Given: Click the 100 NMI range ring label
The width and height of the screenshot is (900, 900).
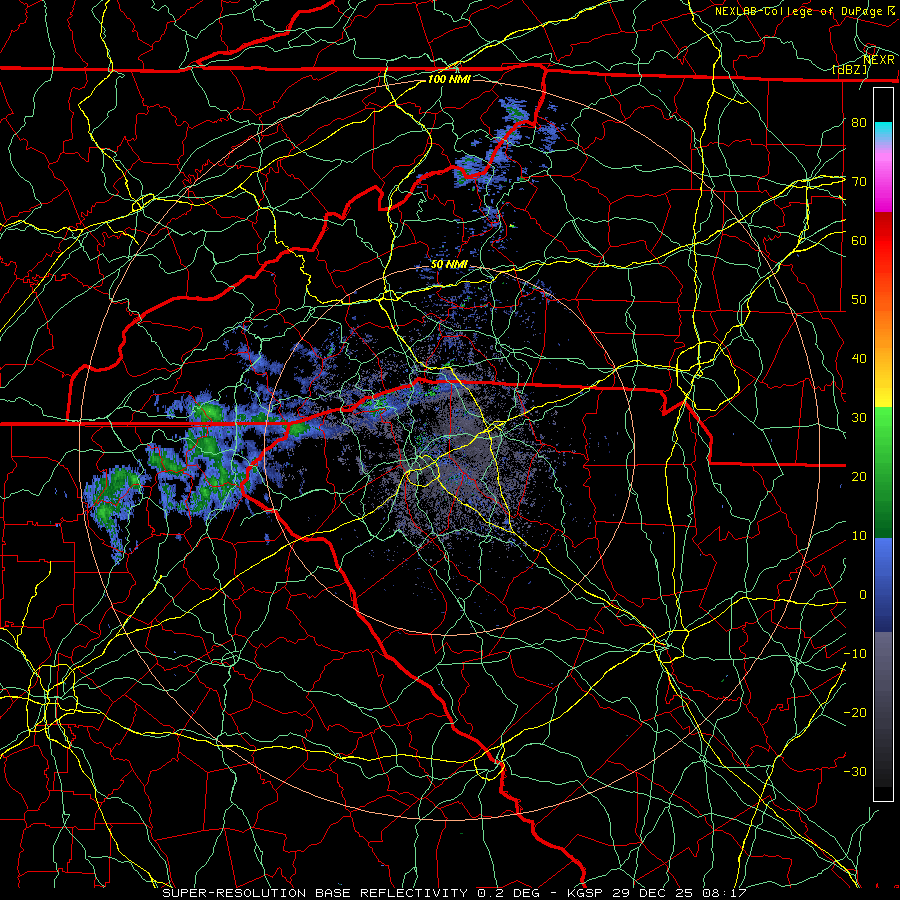Looking at the screenshot, I should pyautogui.click(x=449, y=79).
